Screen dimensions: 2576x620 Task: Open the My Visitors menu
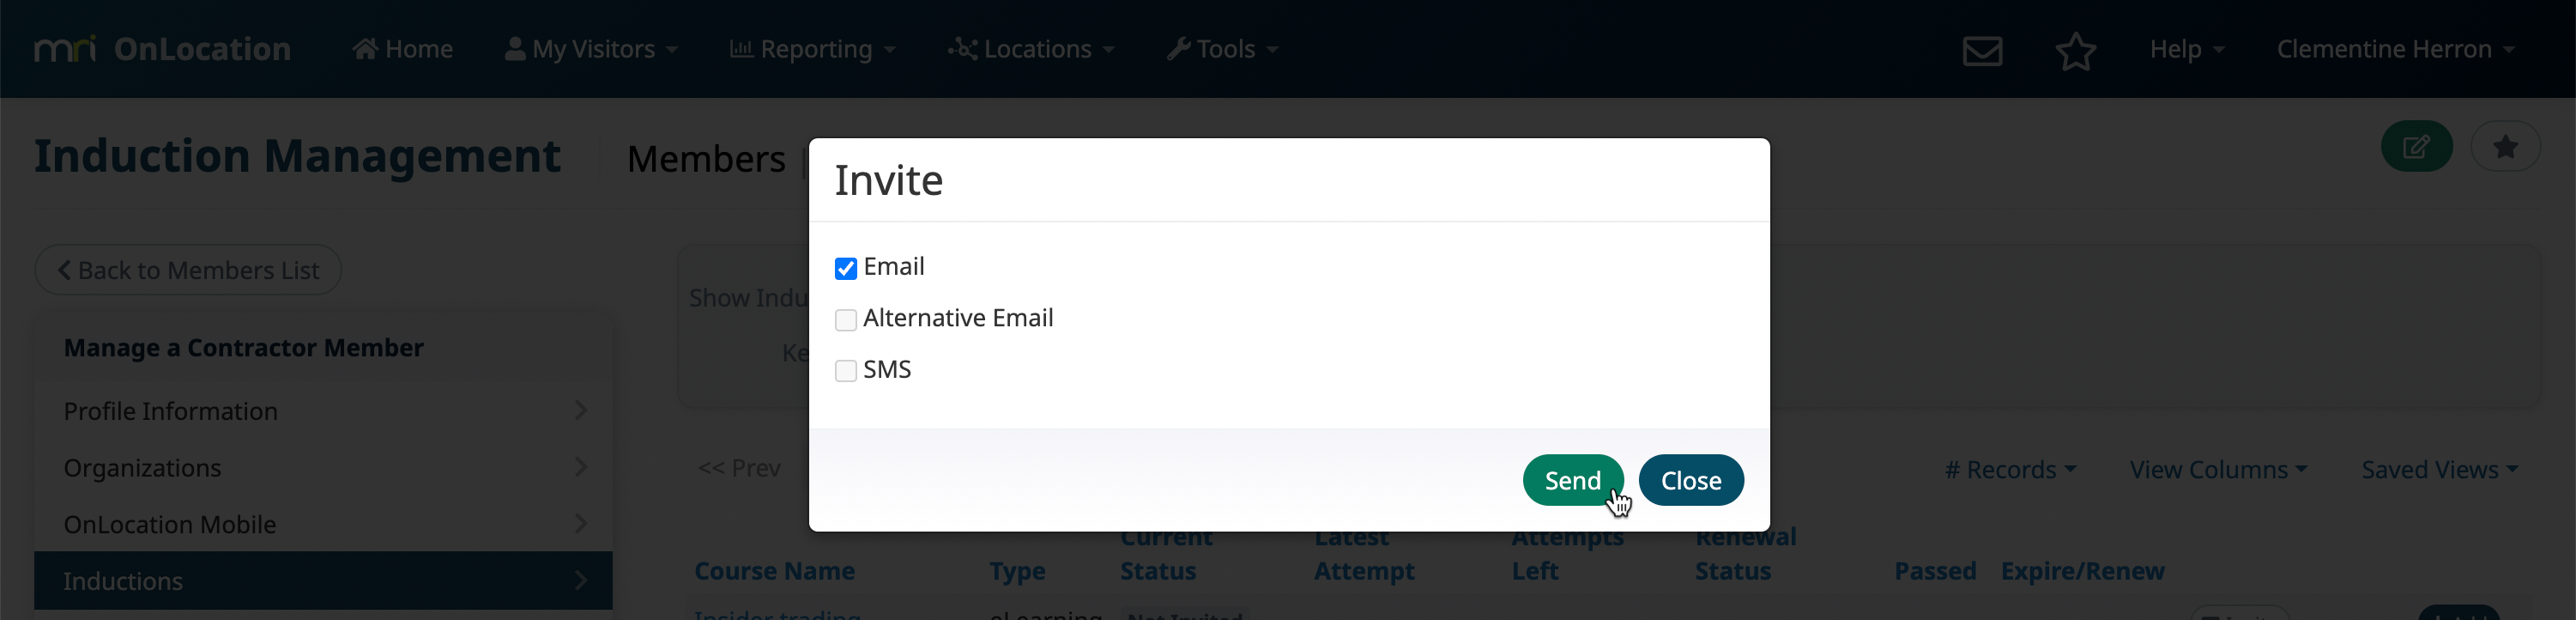591,49
